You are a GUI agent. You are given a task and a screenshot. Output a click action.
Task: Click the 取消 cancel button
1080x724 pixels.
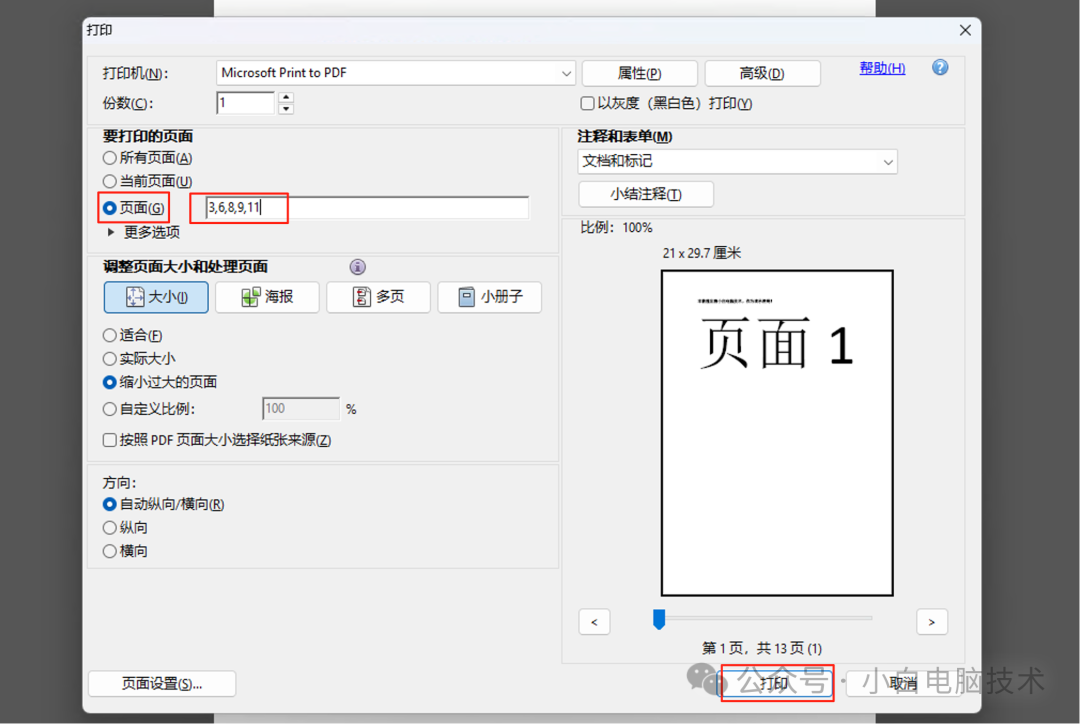(x=903, y=683)
